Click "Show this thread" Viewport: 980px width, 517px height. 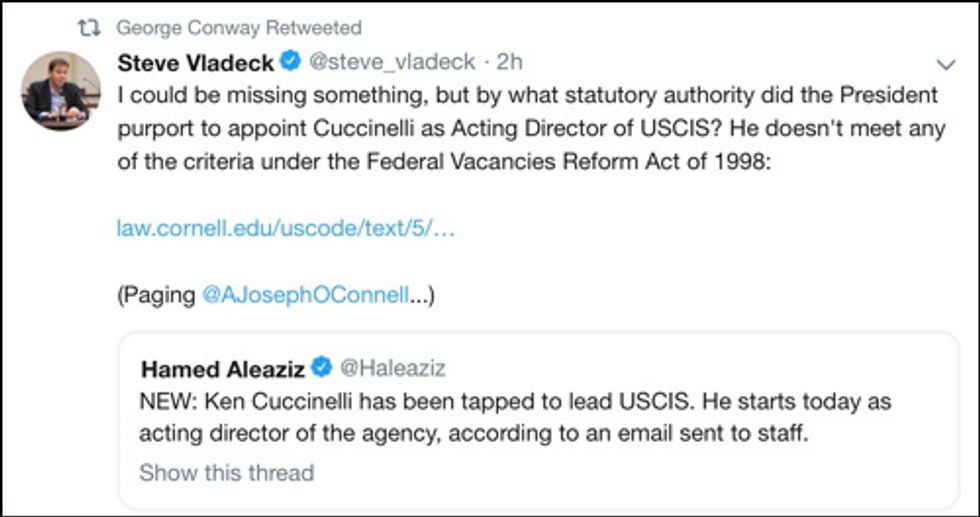[x=226, y=472]
